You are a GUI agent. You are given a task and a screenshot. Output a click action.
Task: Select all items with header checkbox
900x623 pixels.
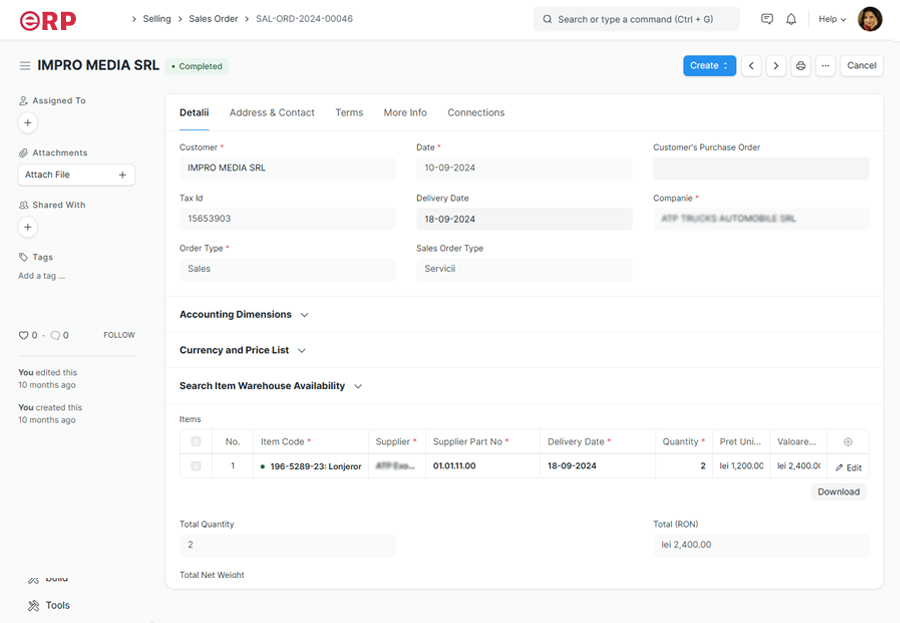[196, 442]
